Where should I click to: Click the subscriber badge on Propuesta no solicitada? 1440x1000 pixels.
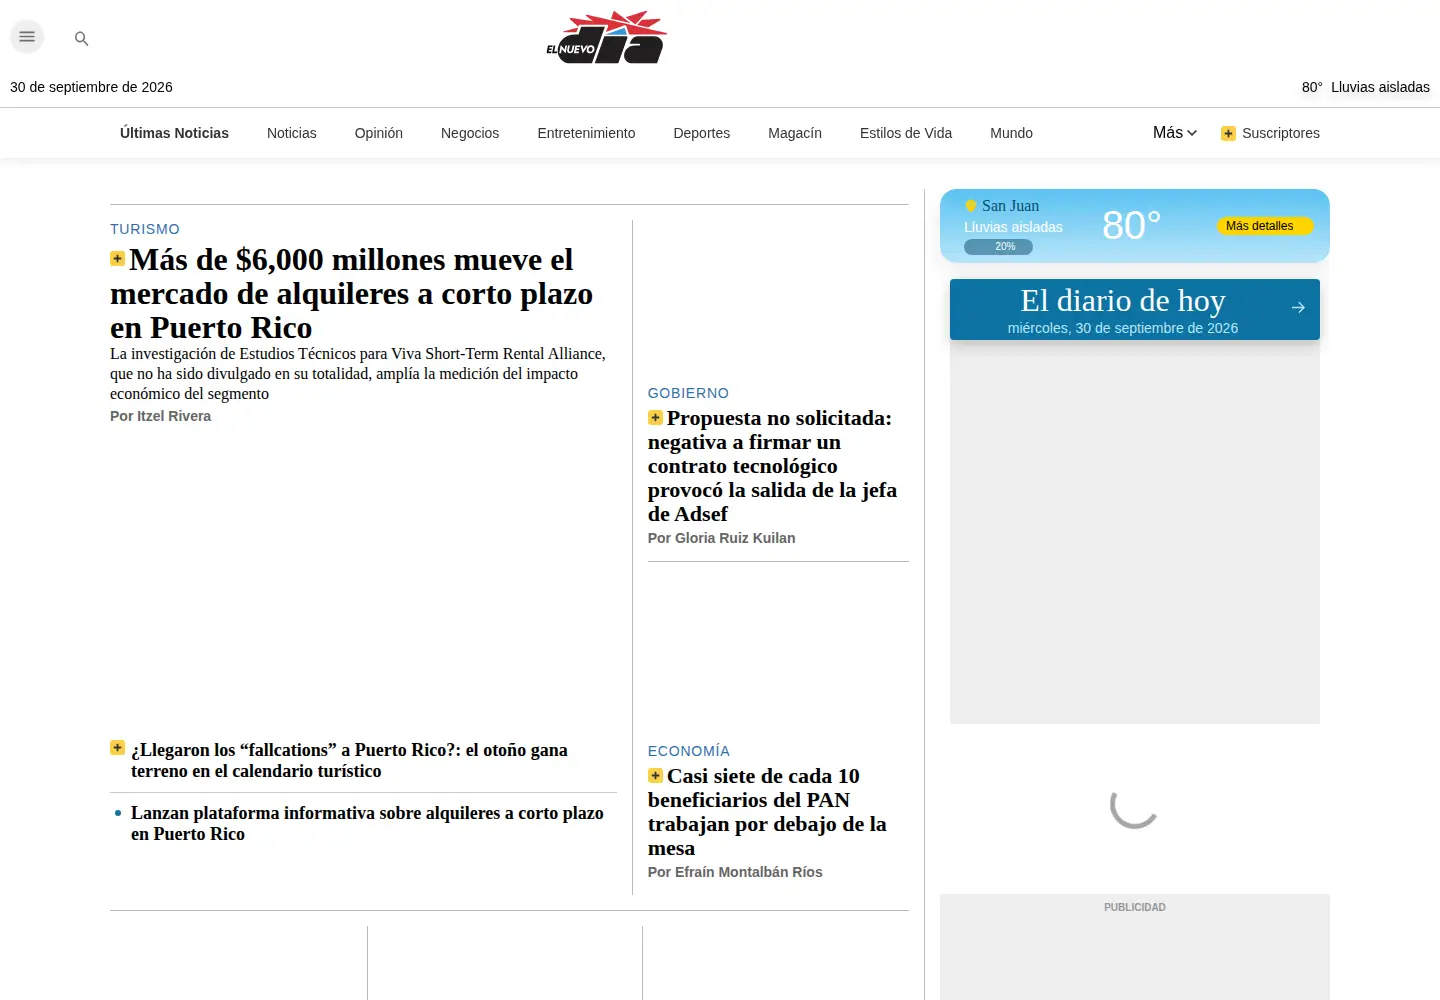pyautogui.click(x=655, y=418)
